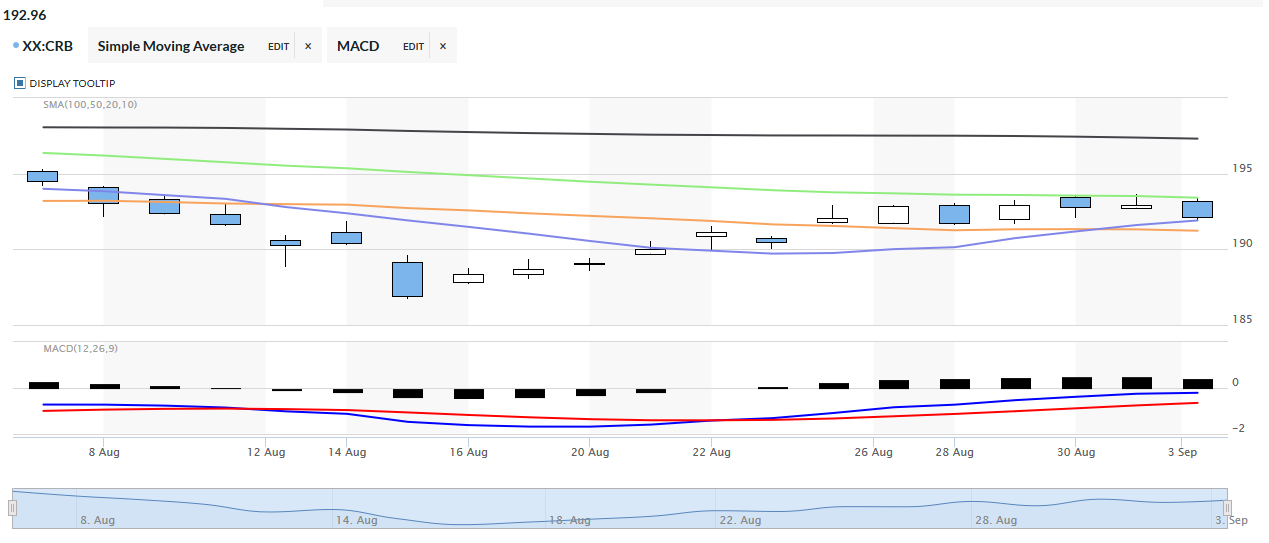Click the 28. Aug label in navigator
The image size is (1269, 543).
[995, 520]
